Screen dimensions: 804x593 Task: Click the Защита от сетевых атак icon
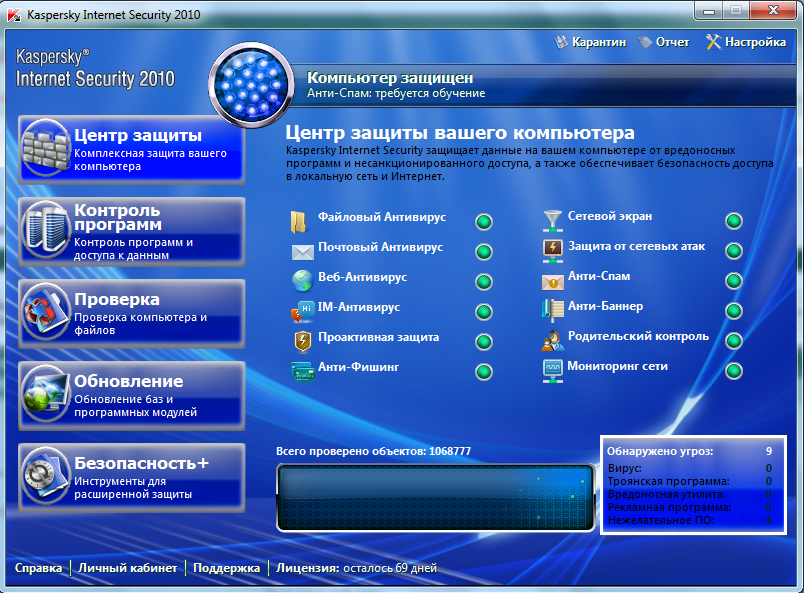pos(553,251)
